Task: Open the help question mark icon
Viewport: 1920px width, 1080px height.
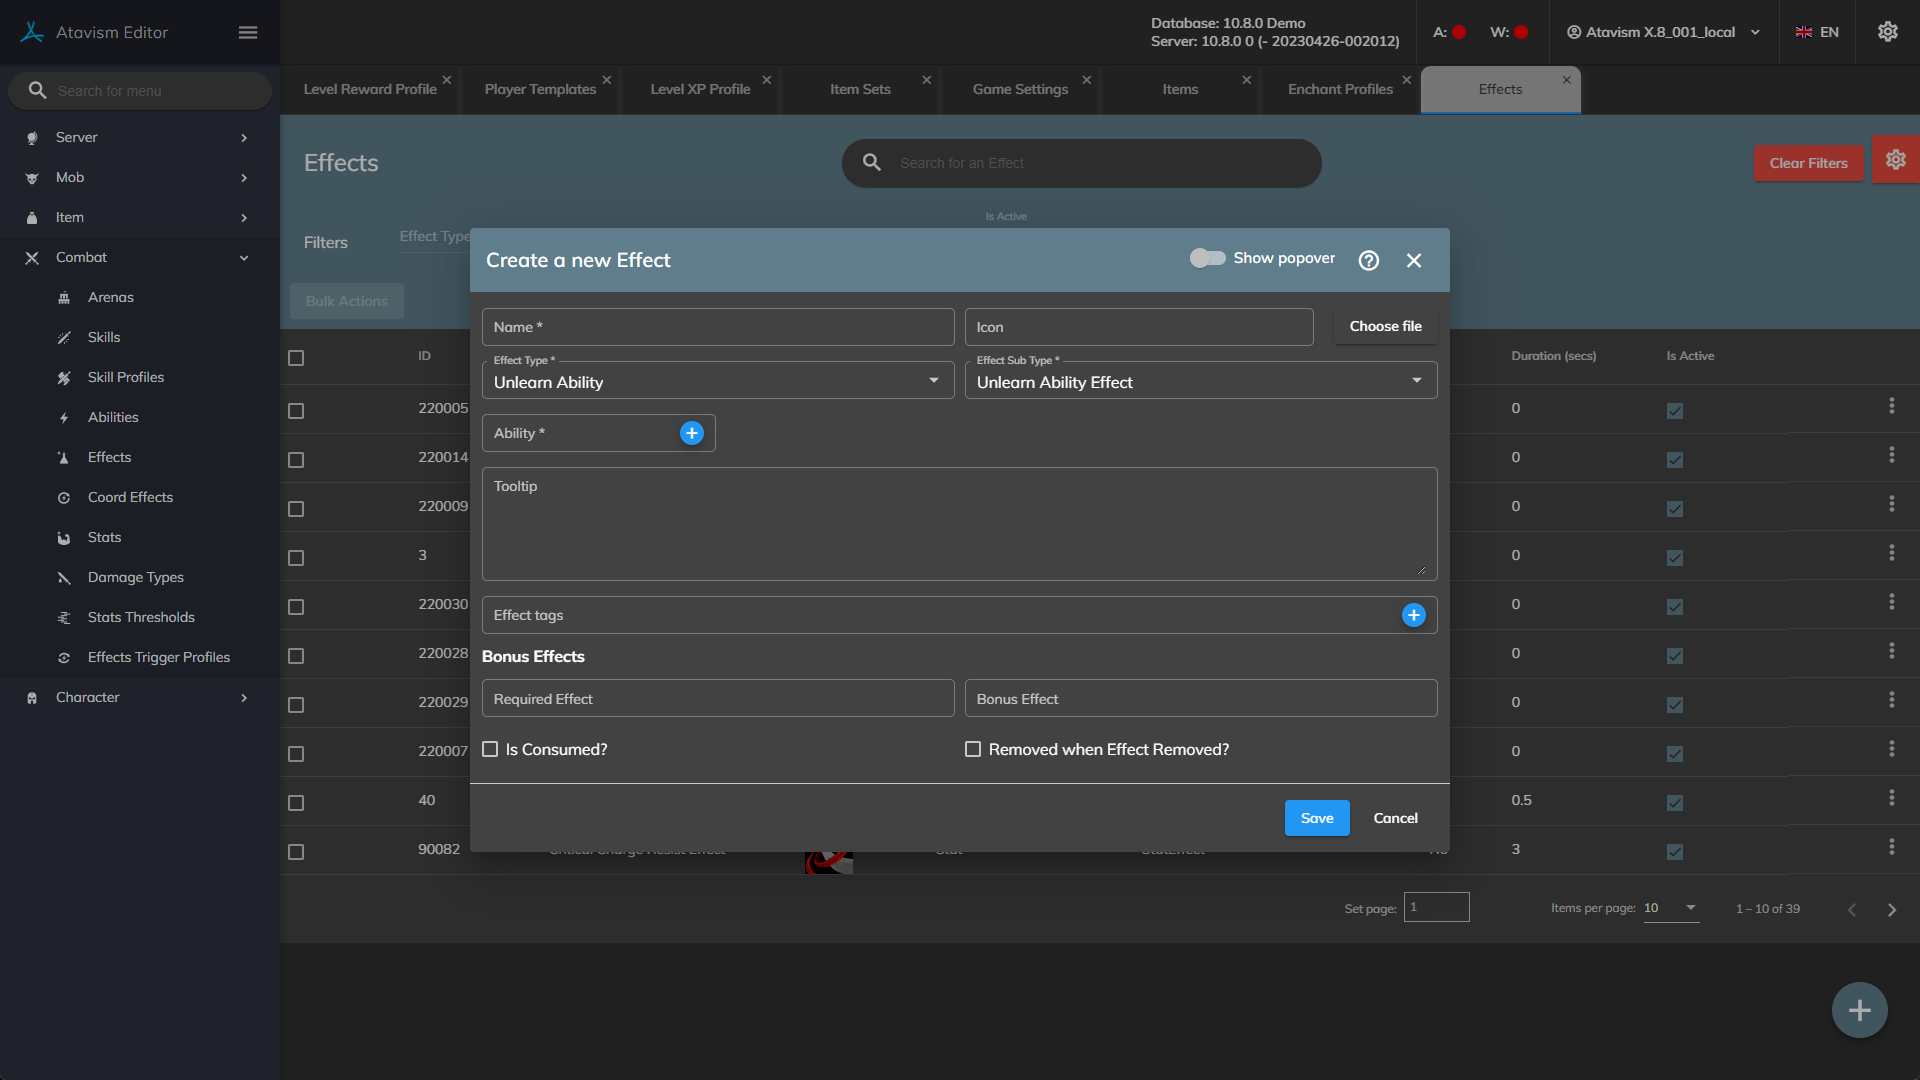Action: coord(1368,260)
